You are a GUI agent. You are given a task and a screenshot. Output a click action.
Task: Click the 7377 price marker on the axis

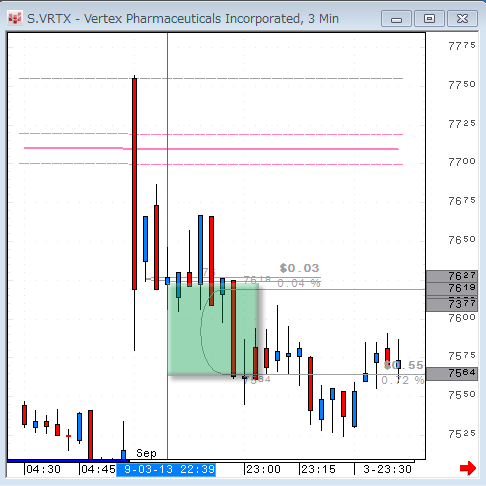pos(452,304)
